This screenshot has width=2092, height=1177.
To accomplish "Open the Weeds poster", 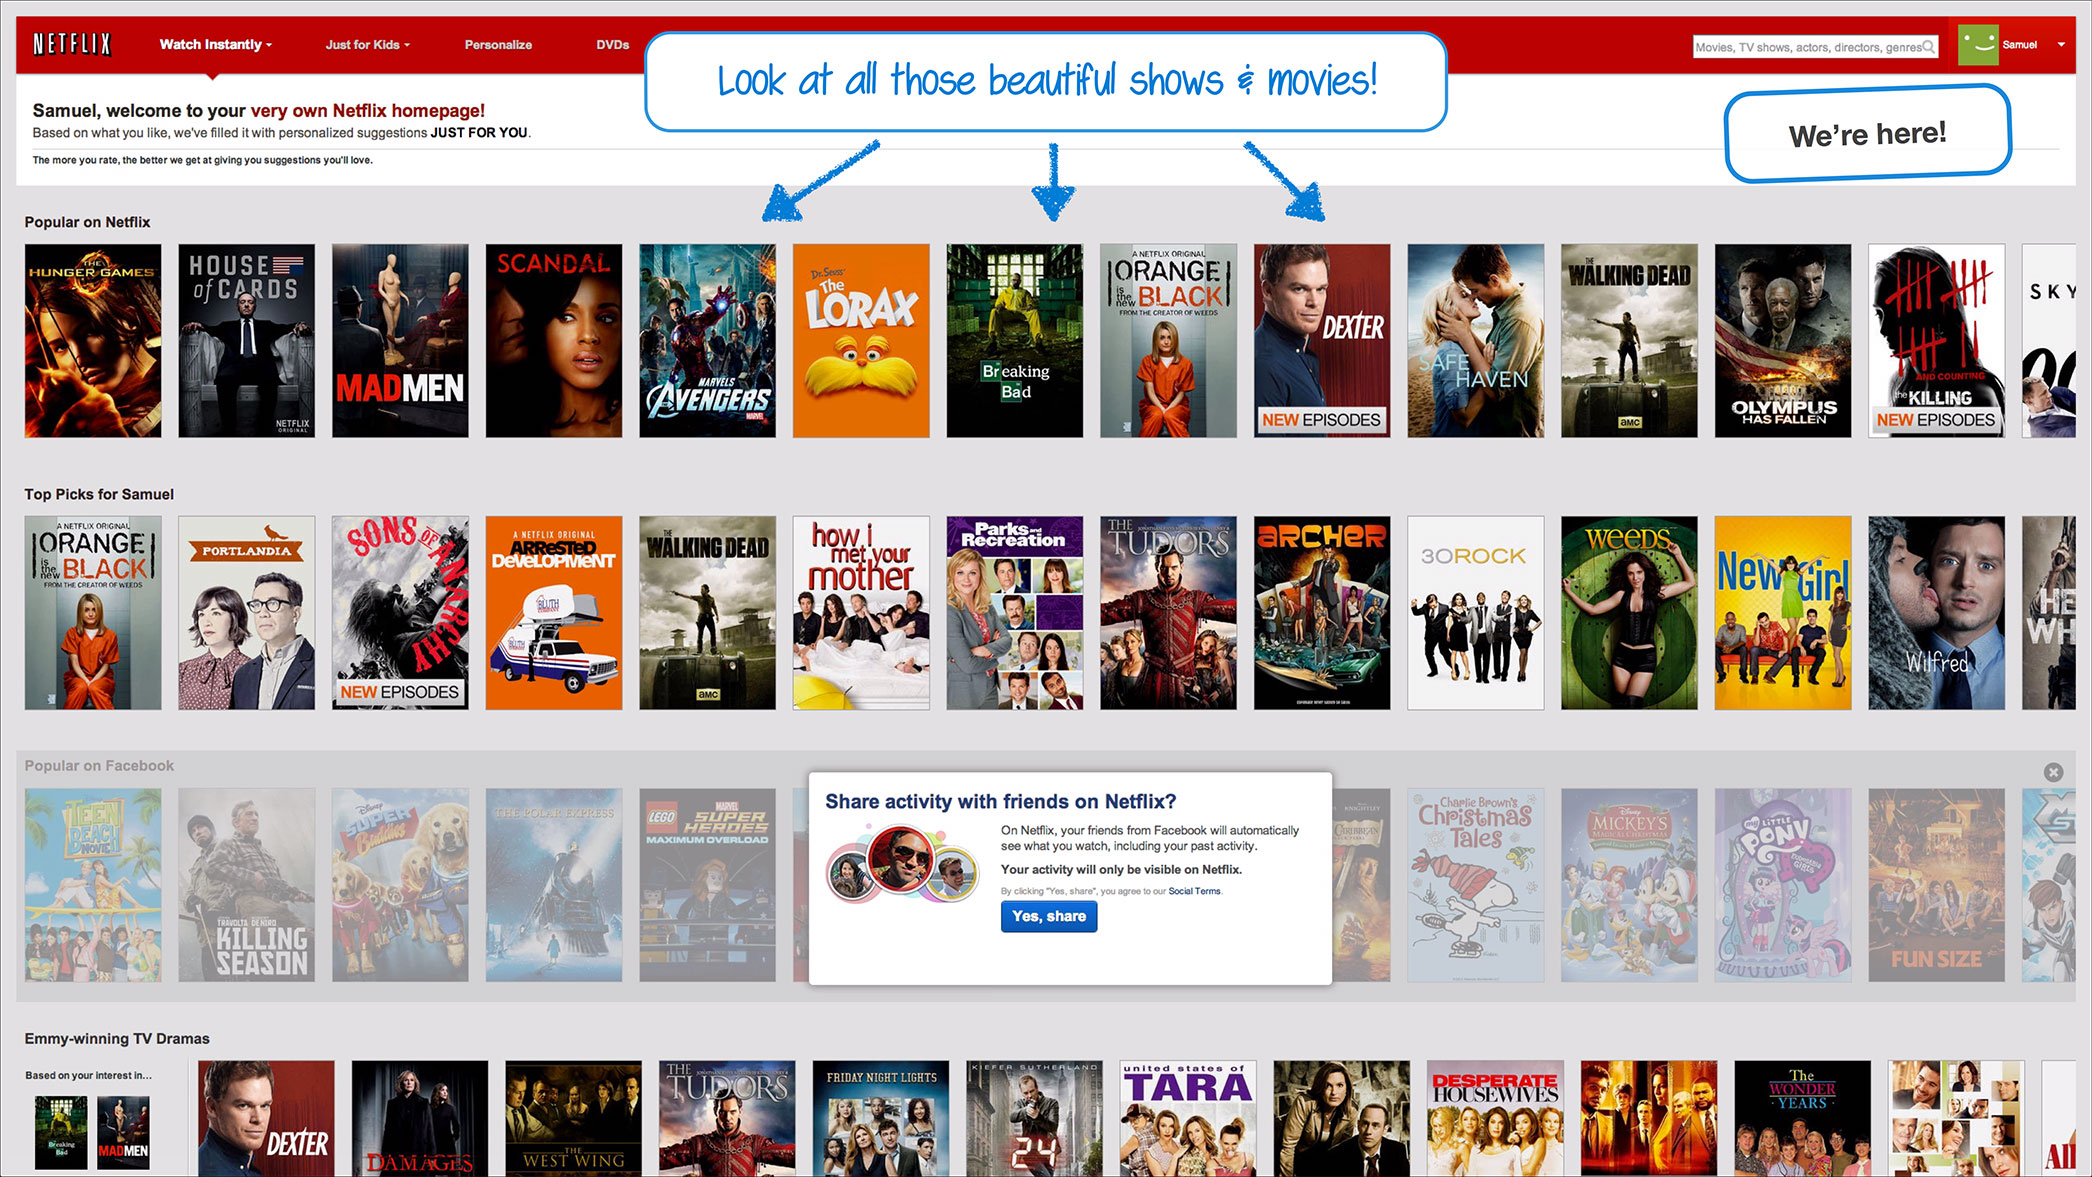I will pos(1629,613).
